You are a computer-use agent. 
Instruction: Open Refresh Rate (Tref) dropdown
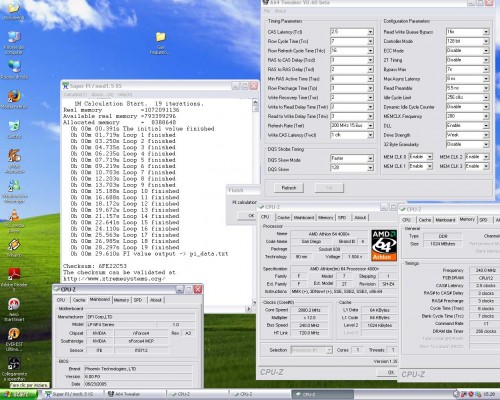pos(370,126)
